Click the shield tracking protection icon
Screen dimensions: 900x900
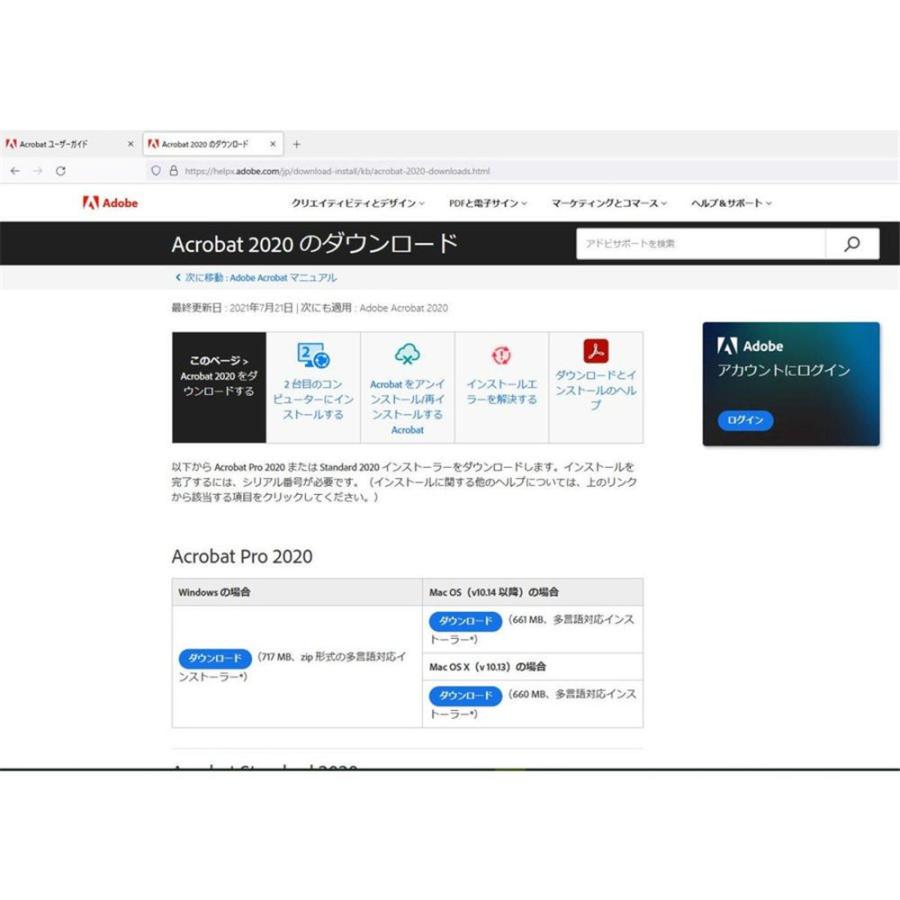pos(156,170)
